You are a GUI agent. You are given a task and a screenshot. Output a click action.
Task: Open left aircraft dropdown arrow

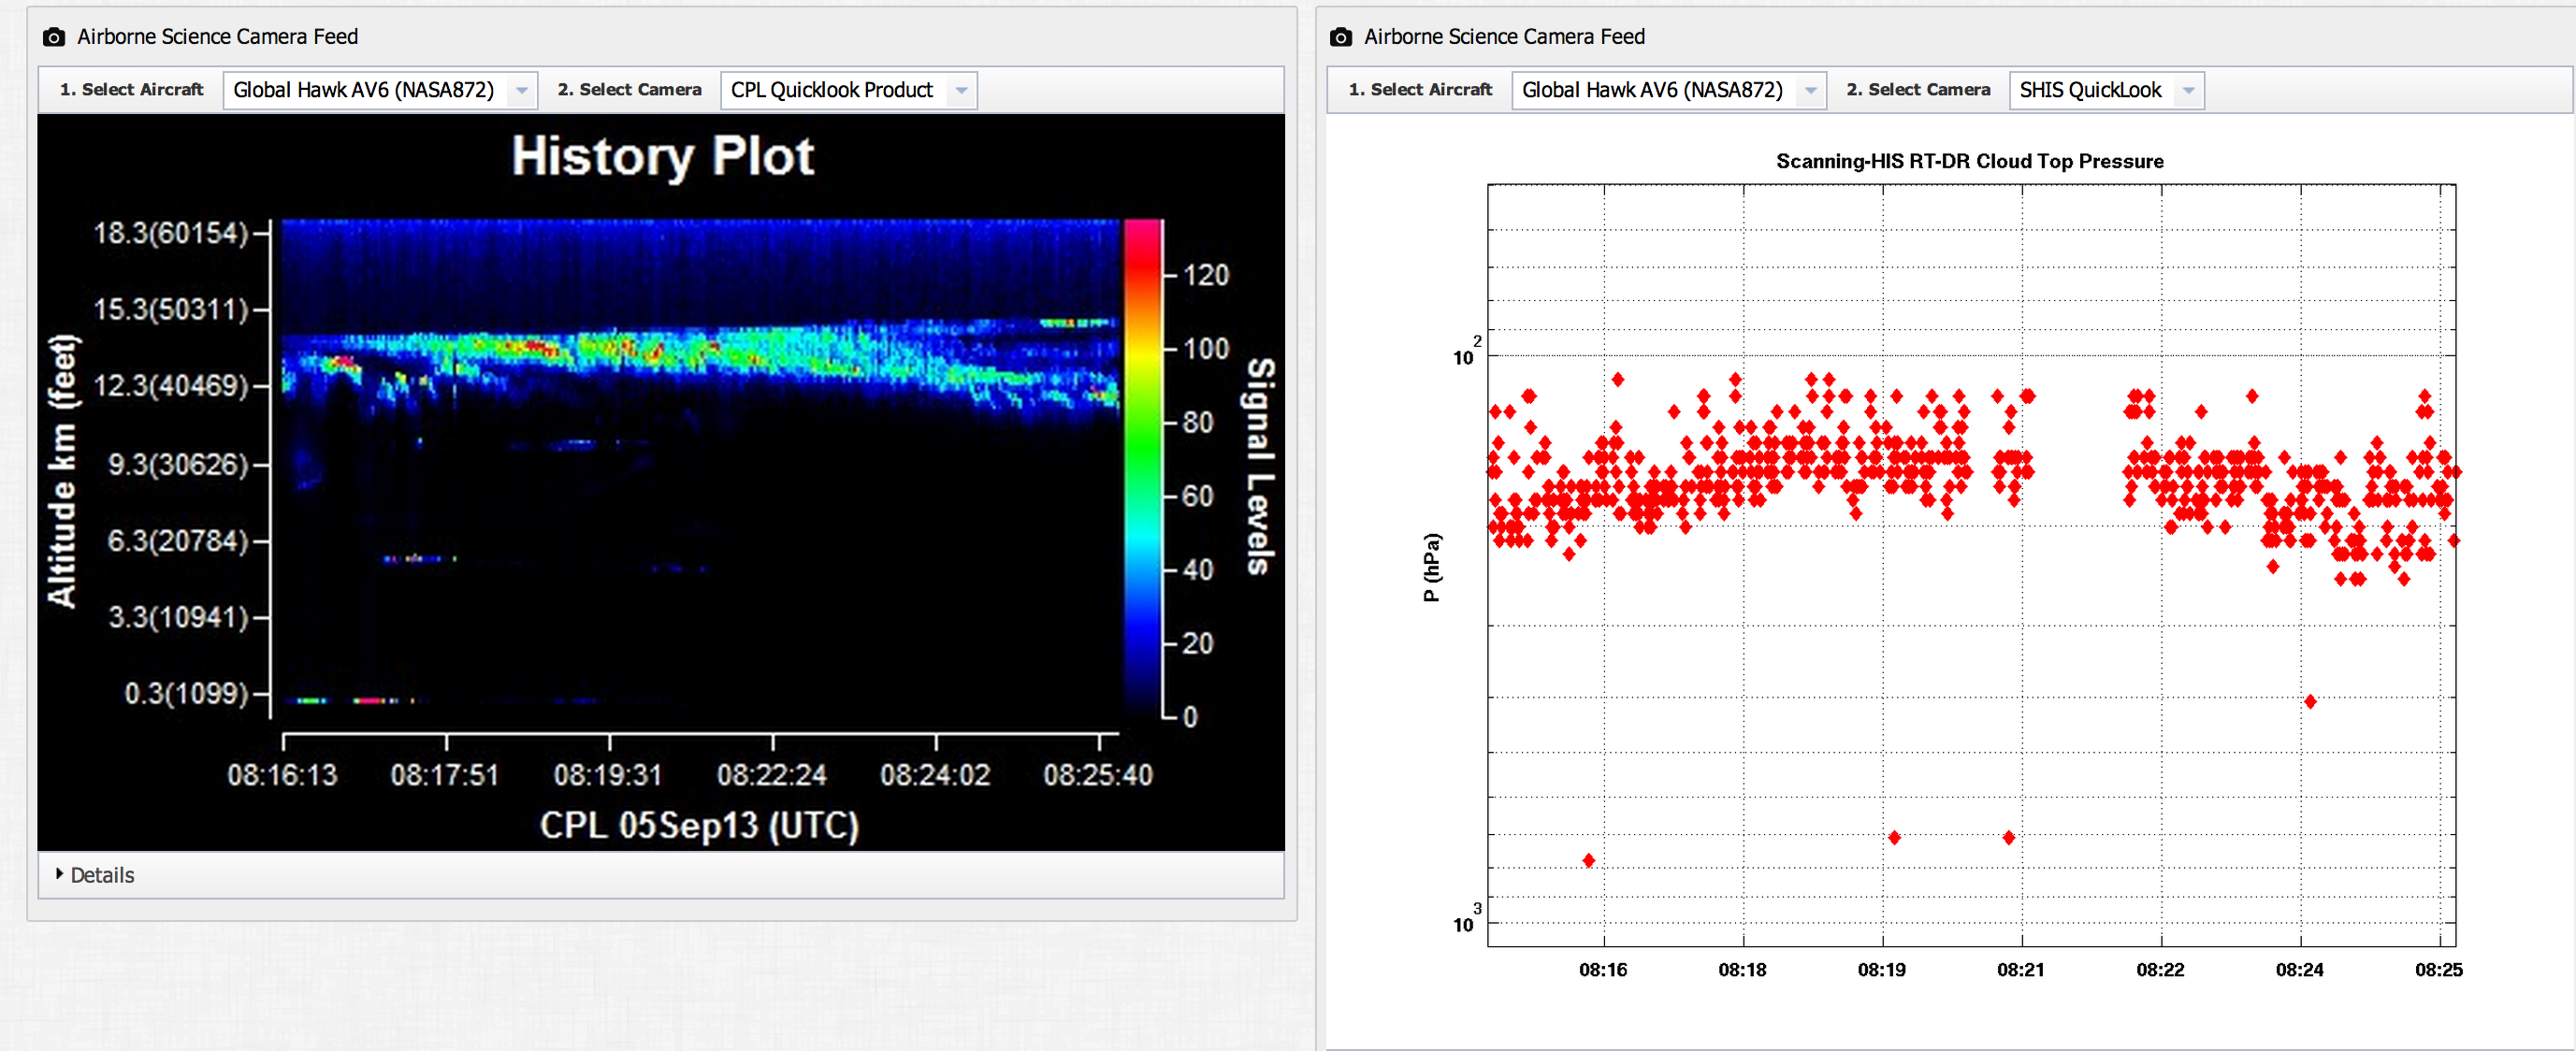click(x=521, y=90)
